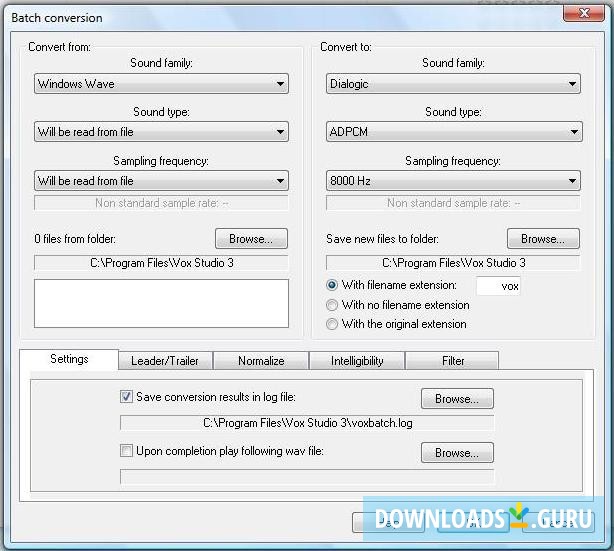Image resolution: width=614 pixels, height=551 pixels.
Task: Open the Normalize tab
Action: [261, 361]
